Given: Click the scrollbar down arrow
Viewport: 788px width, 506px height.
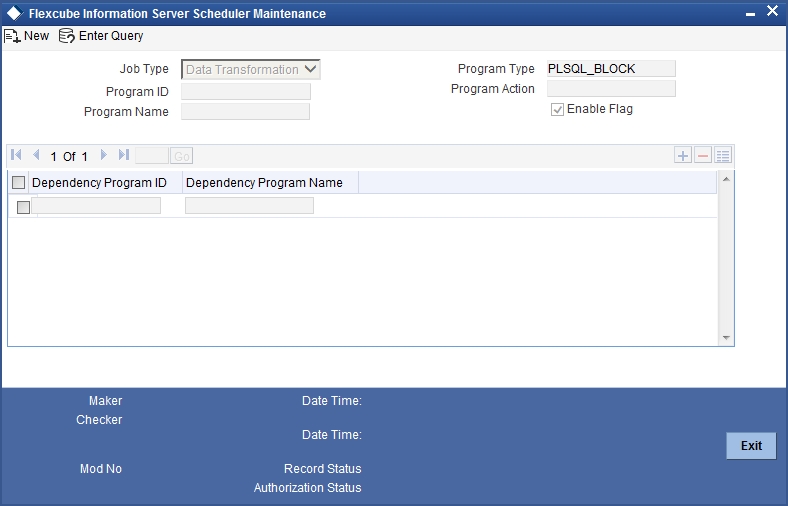Looking at the screenshot, I should [x=726, y=338].
